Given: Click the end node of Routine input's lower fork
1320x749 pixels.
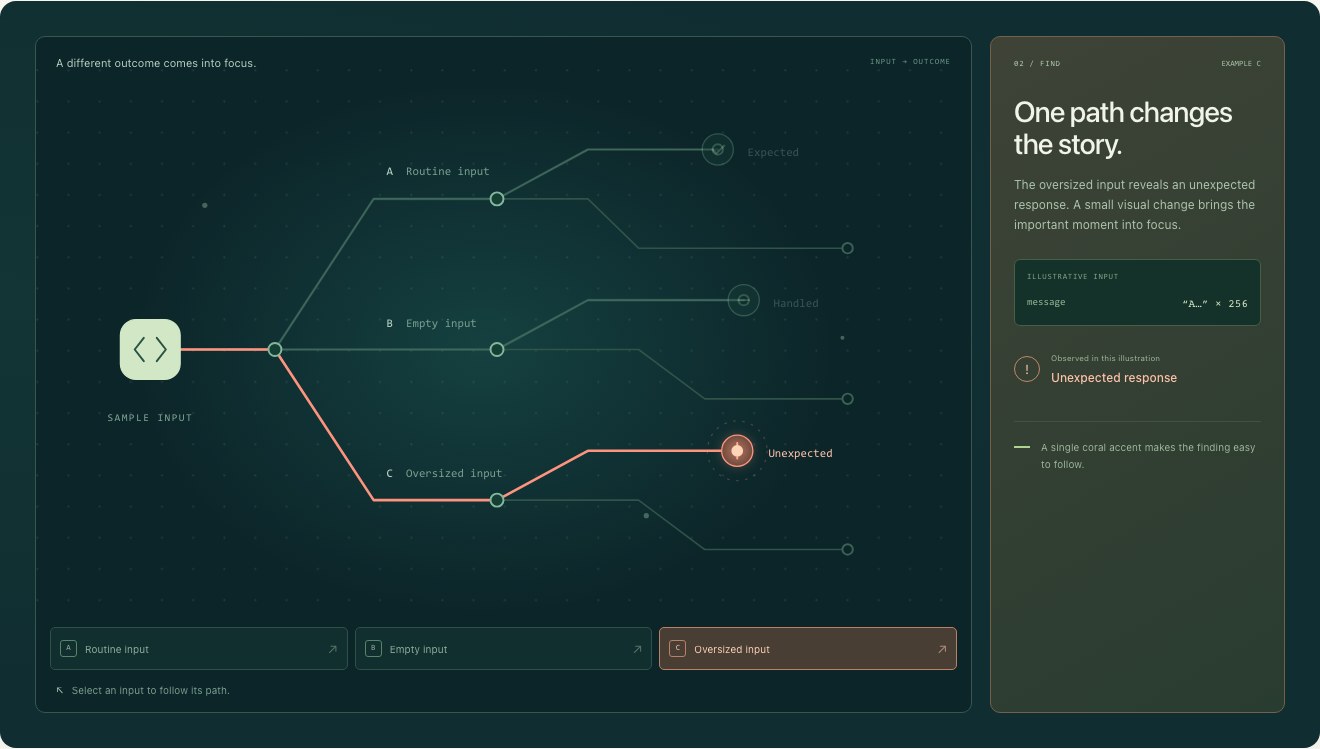Looking at the screenshot, I should (x=847, y=248).
